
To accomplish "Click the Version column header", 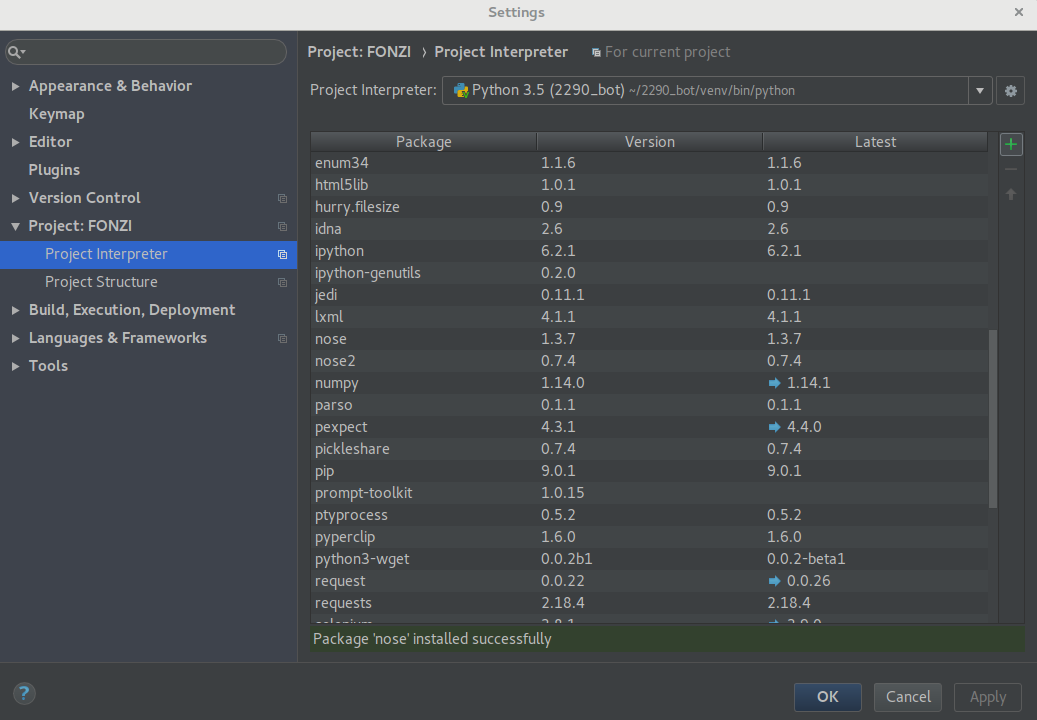I will pyautogui.click(x=649, y=141).
